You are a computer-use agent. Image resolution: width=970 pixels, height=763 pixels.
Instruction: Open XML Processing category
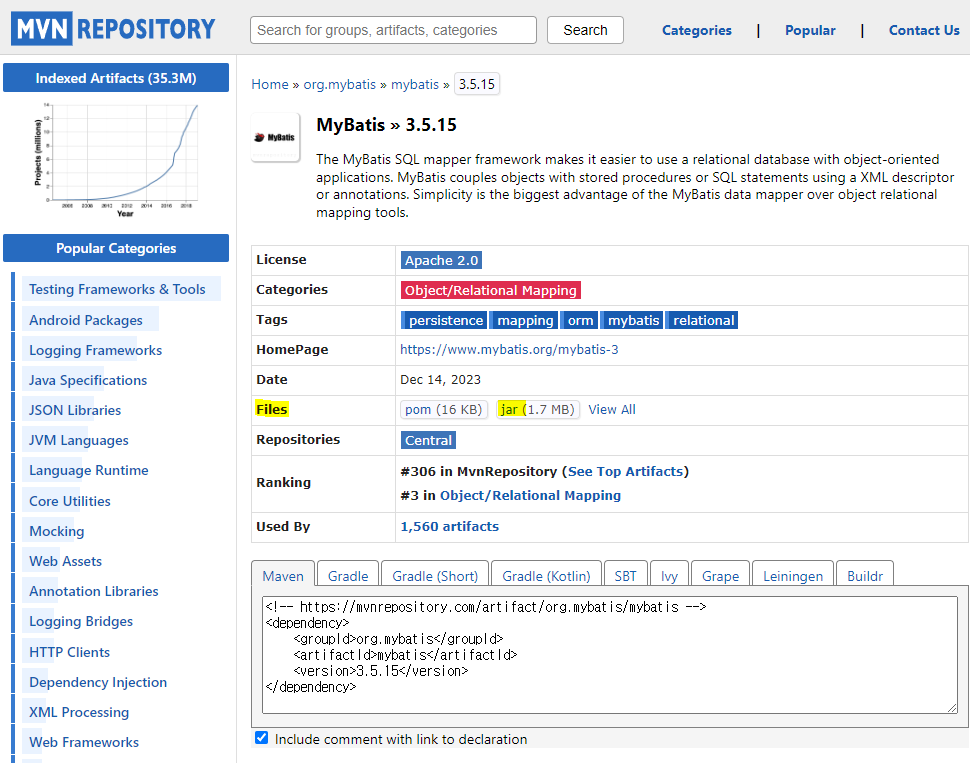pyautogui.click(x=79, y=712)
